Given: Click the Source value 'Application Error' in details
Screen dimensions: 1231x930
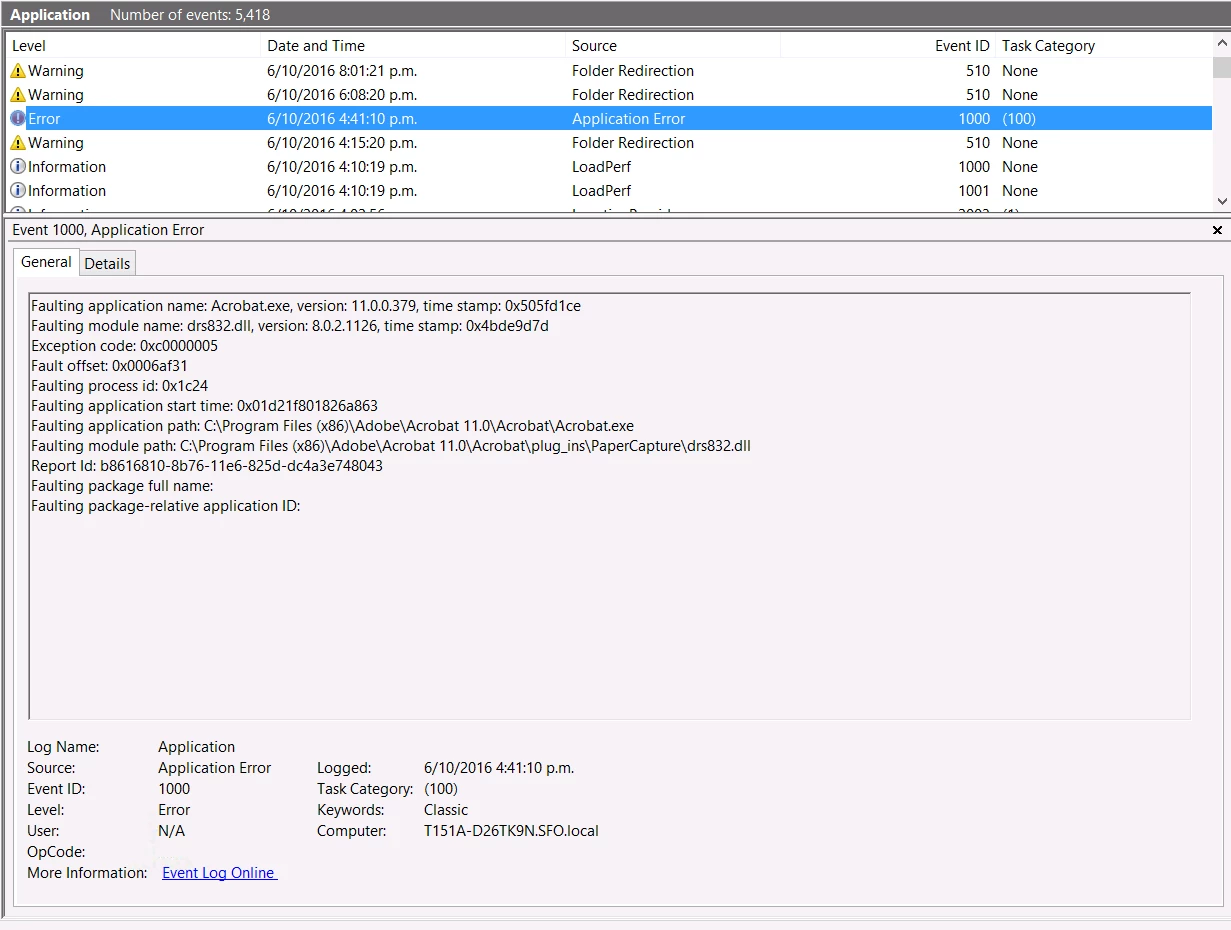Looking at the screenshot, I should click(214, 768).
